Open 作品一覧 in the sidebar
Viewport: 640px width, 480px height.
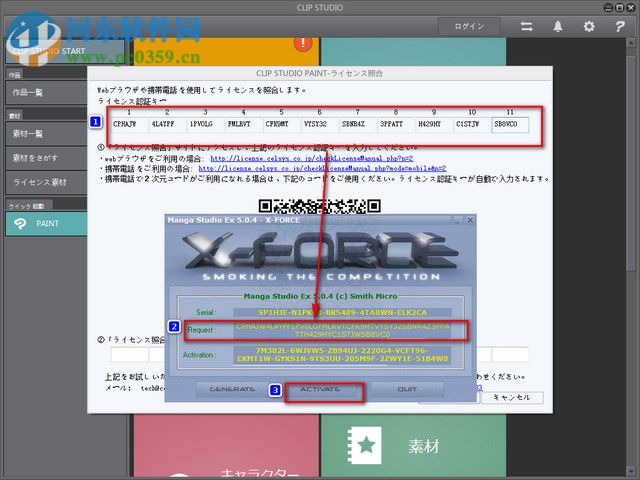pos(46,93)
